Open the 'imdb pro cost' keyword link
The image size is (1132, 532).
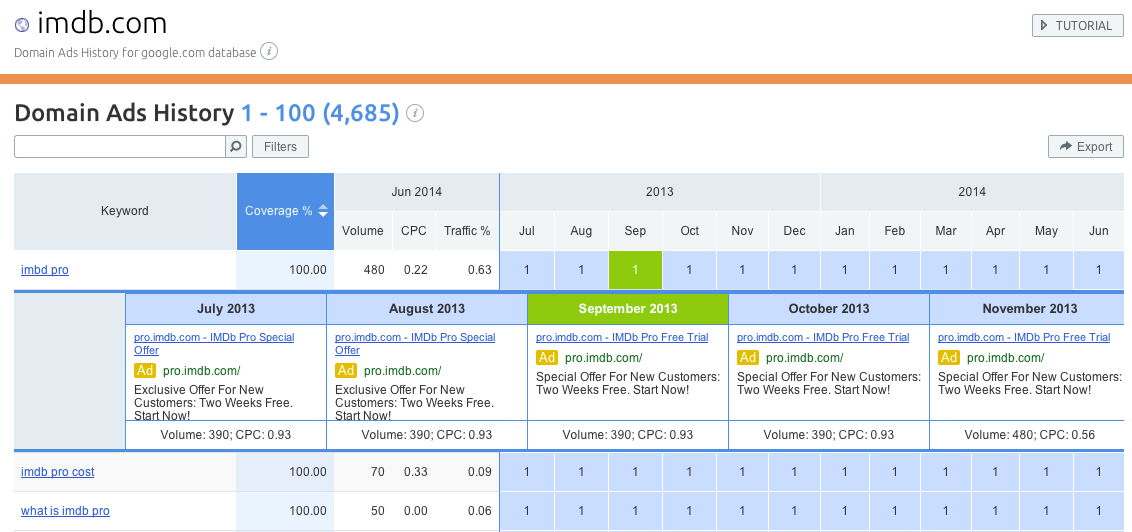[58, 472]
